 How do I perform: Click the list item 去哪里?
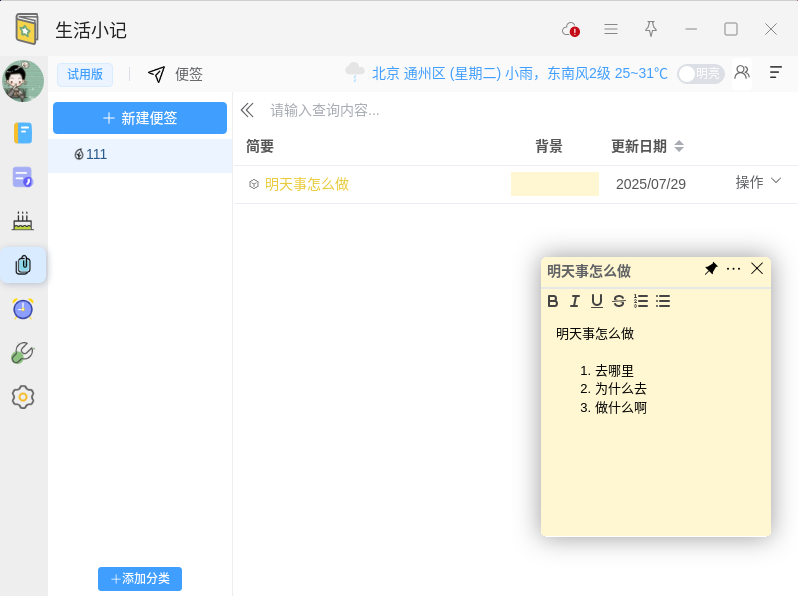pos(614,371)
